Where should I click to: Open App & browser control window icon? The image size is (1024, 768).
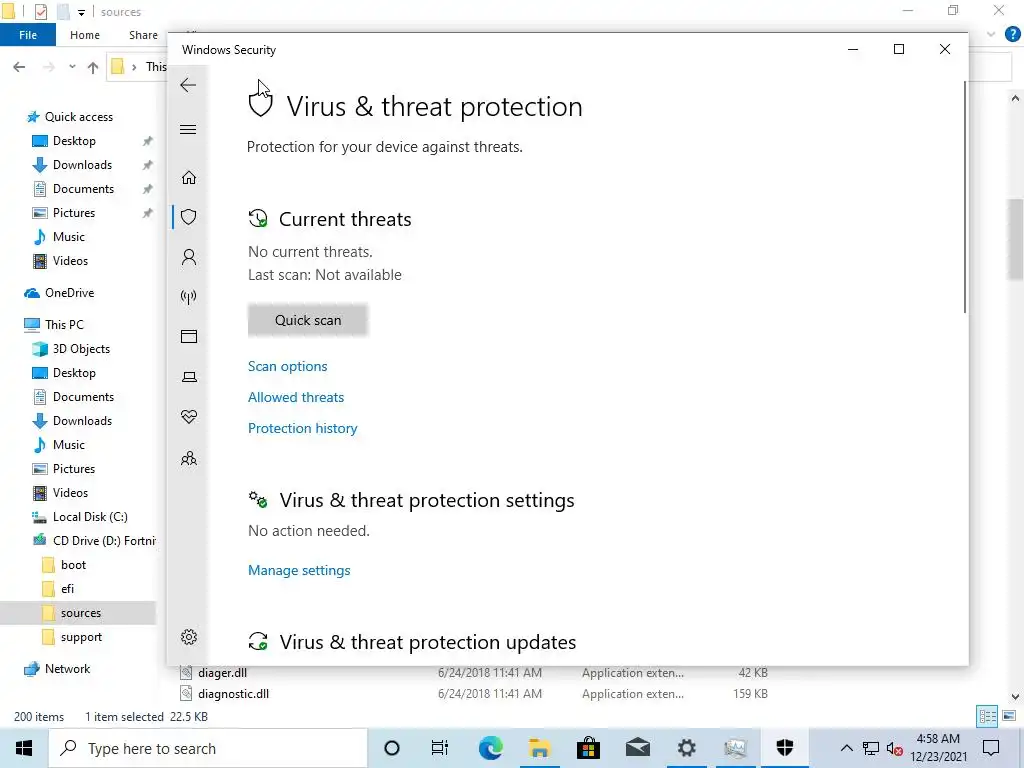[x=189, y=336]
